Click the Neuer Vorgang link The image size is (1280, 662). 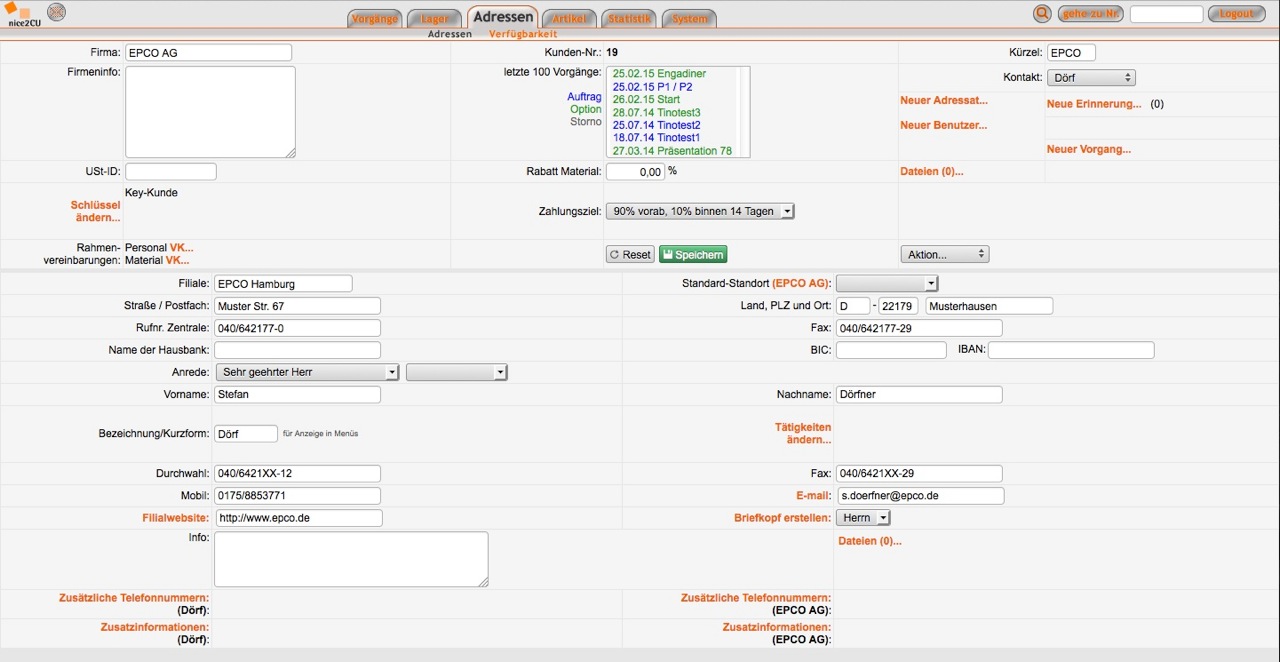(x=1089, y=149)
